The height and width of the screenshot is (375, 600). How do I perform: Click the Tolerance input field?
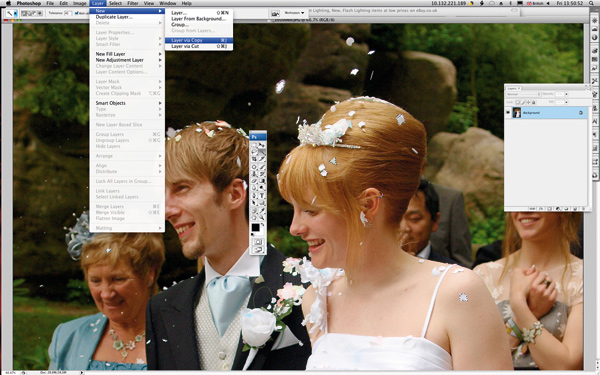pos(68,13)
